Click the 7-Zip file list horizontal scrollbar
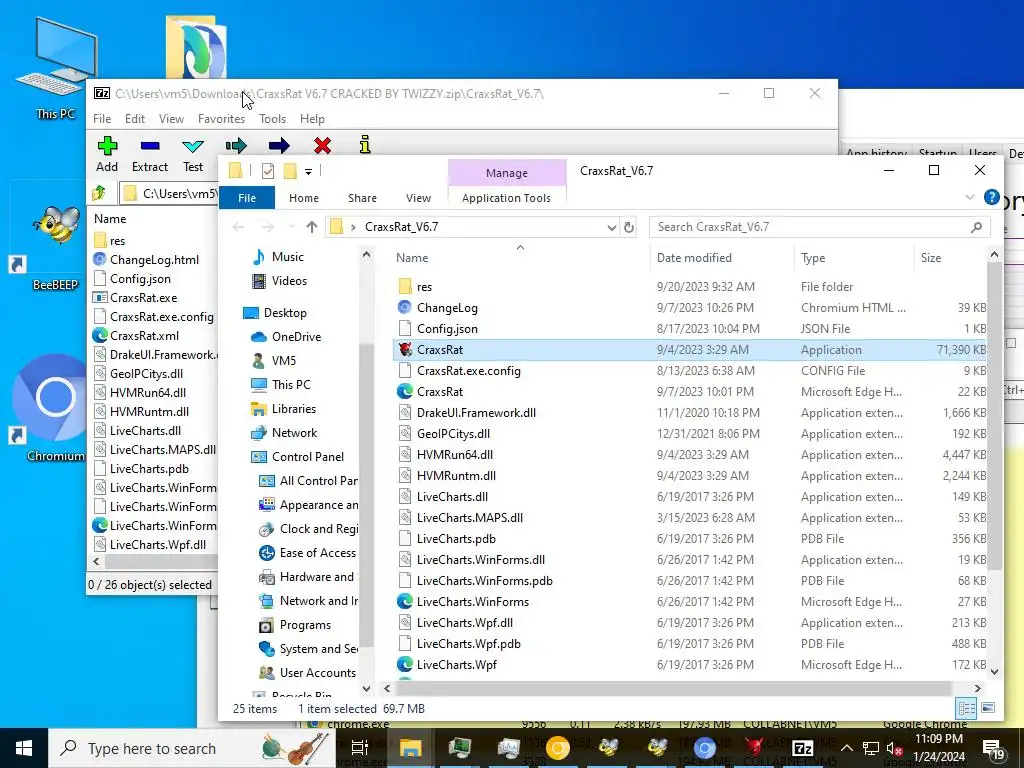1024x768 pixels. [160, 561]
